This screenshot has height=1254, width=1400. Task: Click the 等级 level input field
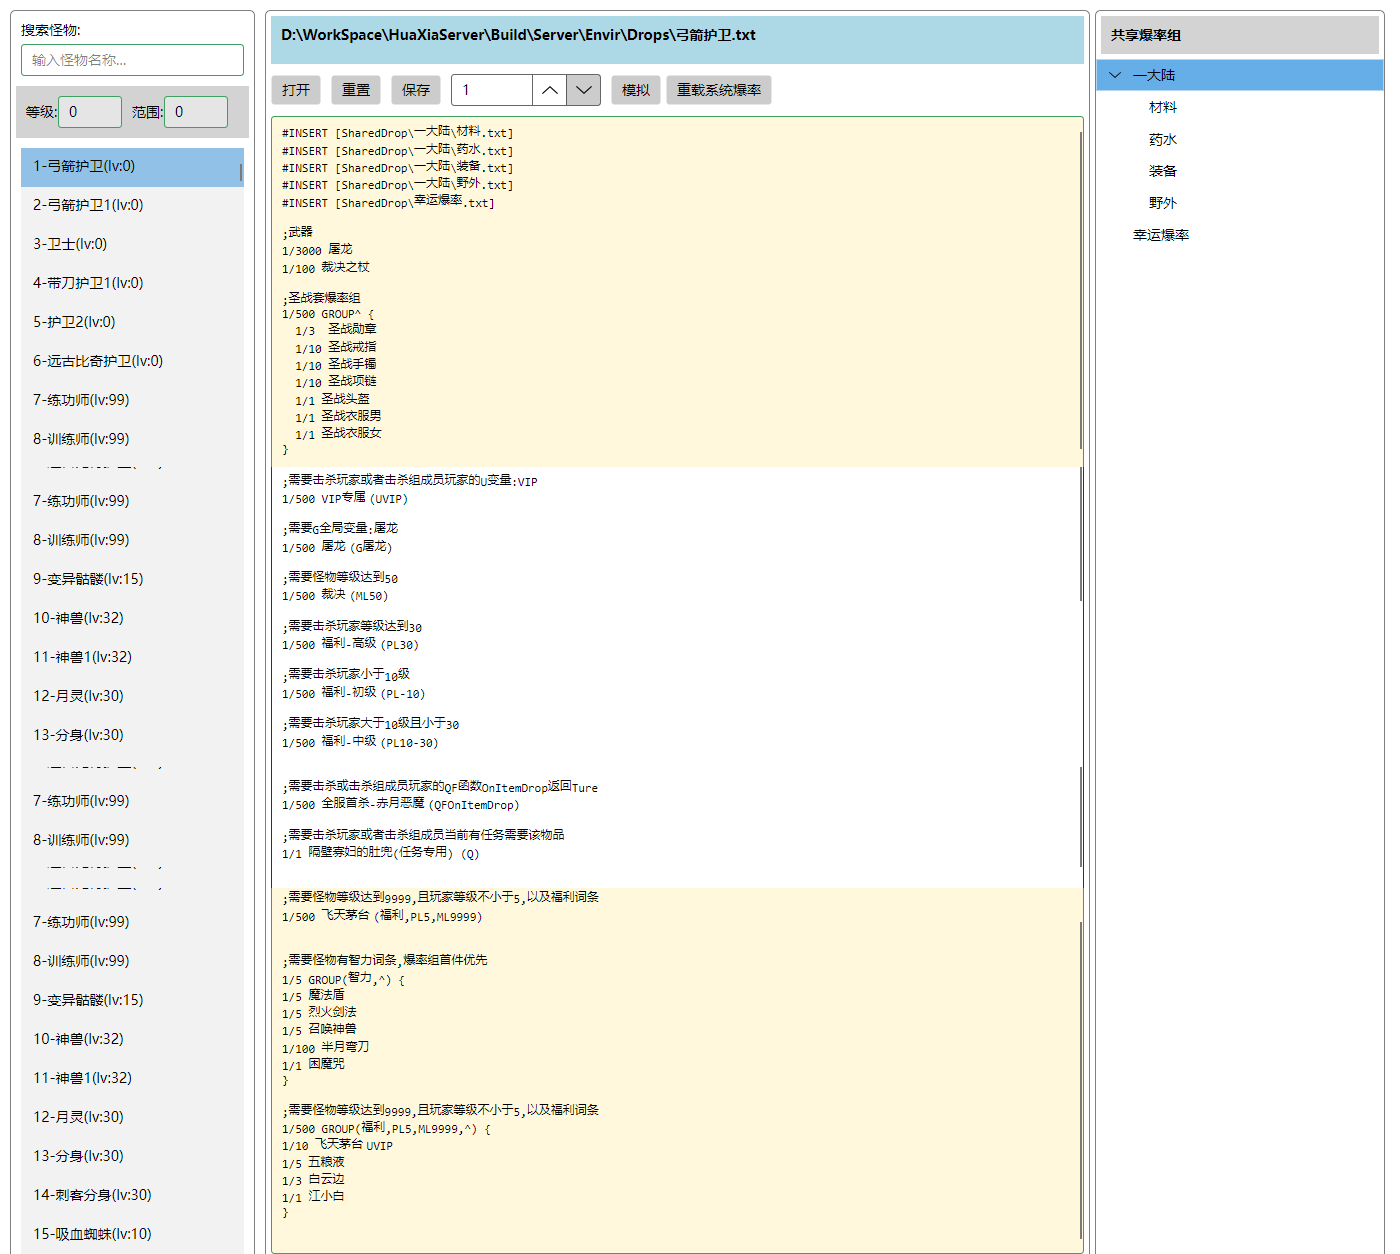tap(90, 112)
